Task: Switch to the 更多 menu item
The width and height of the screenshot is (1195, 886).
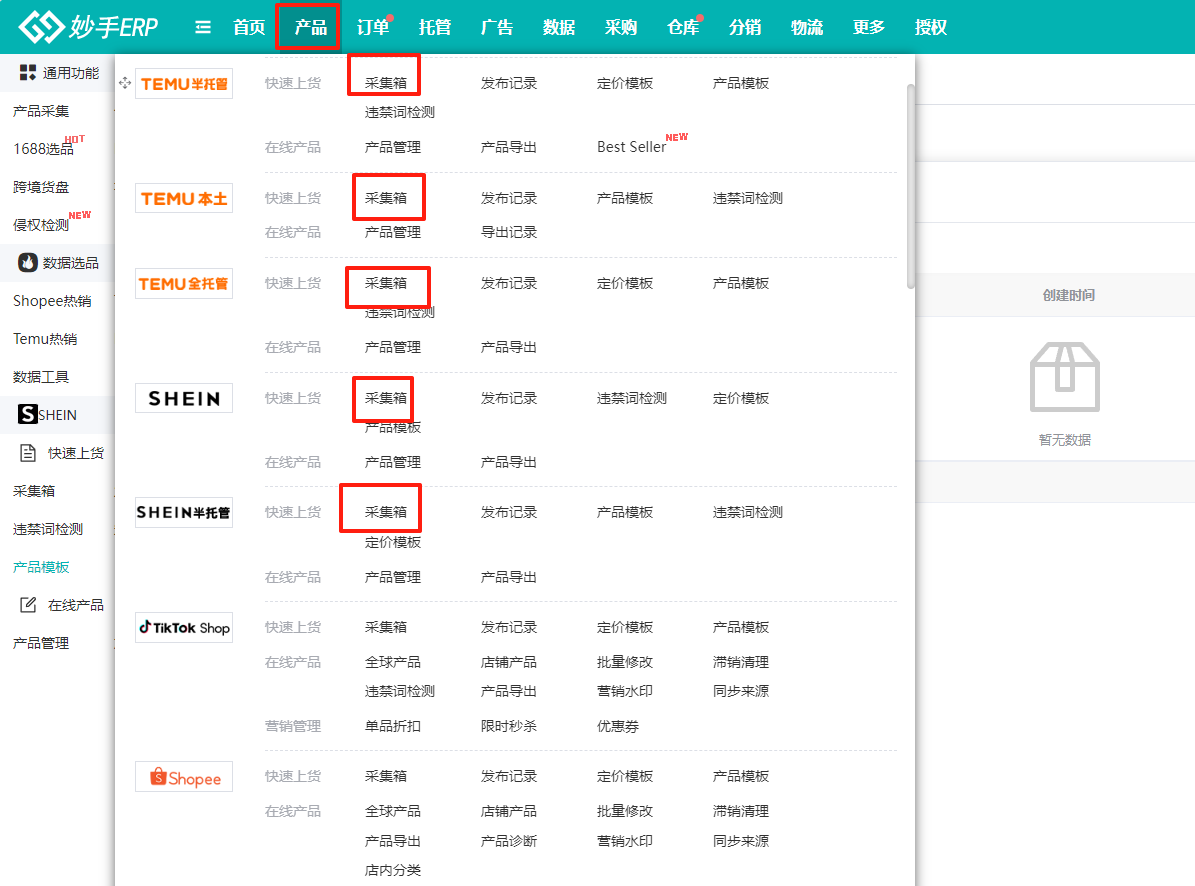Action: click(x=869, y=27)
